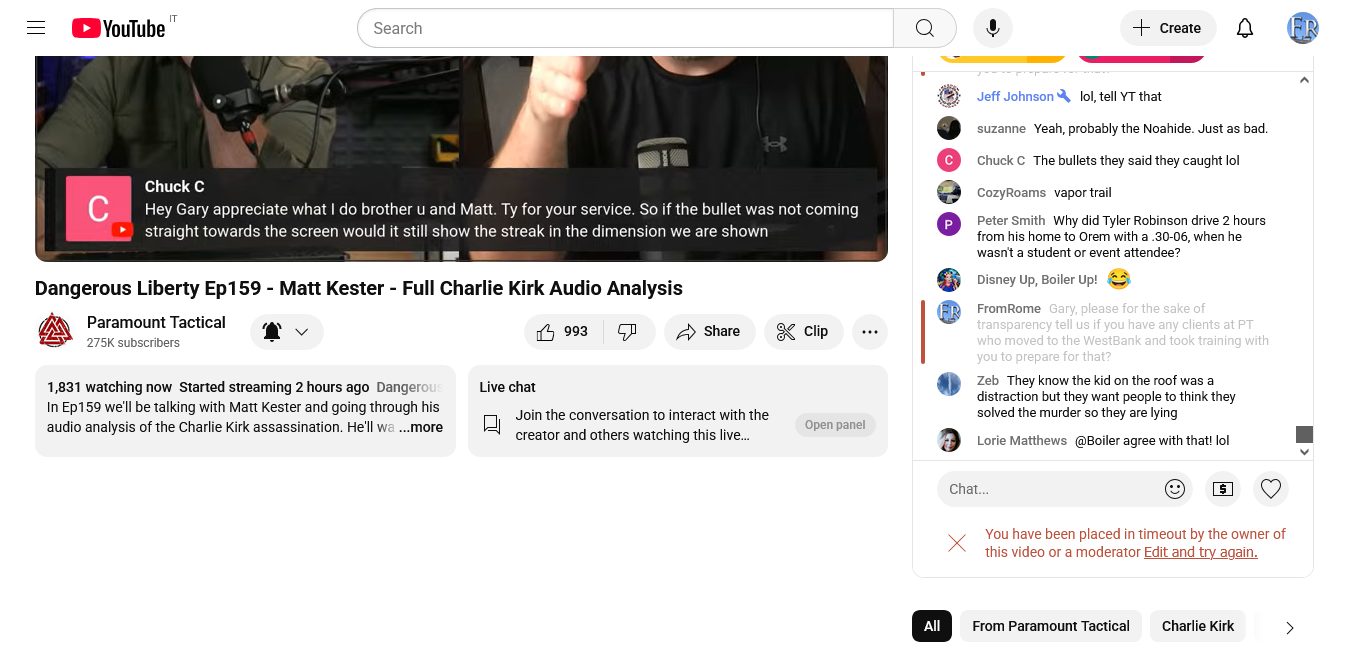Image resolution: width=1349 pixels, height=653 pixels.
Task: Open the three-dot more actions menu
Action: [x=869, y=332]
